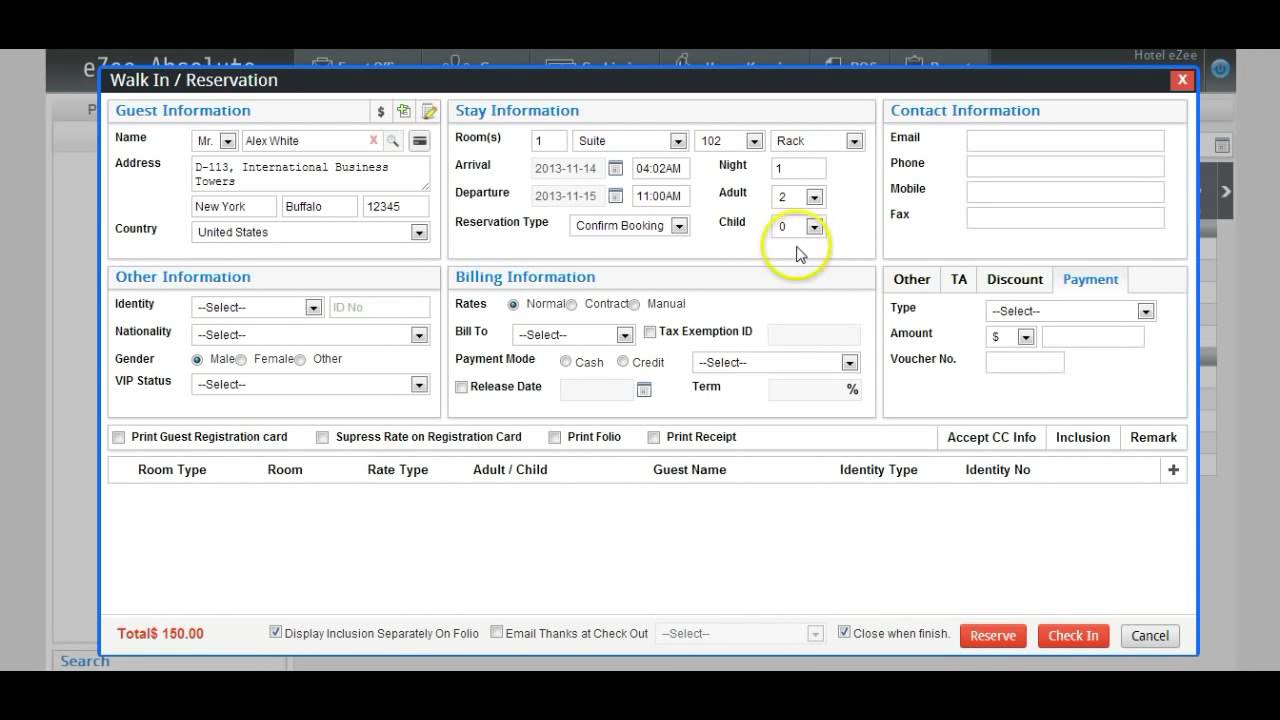Click the Night count field

(799, 169)
